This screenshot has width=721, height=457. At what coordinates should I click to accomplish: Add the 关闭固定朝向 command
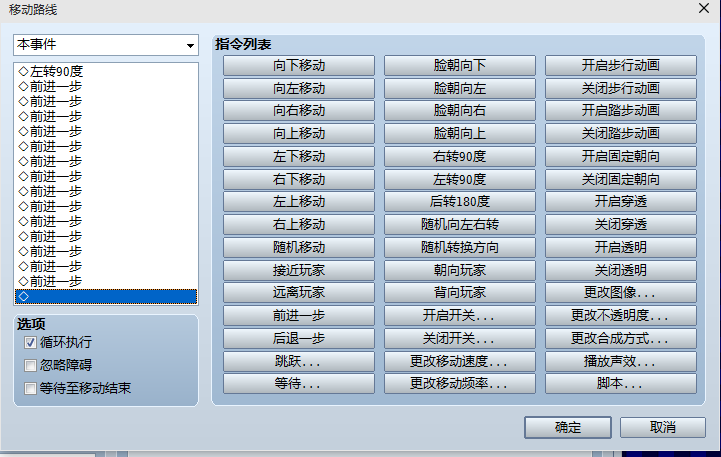(x=621, y=179)
